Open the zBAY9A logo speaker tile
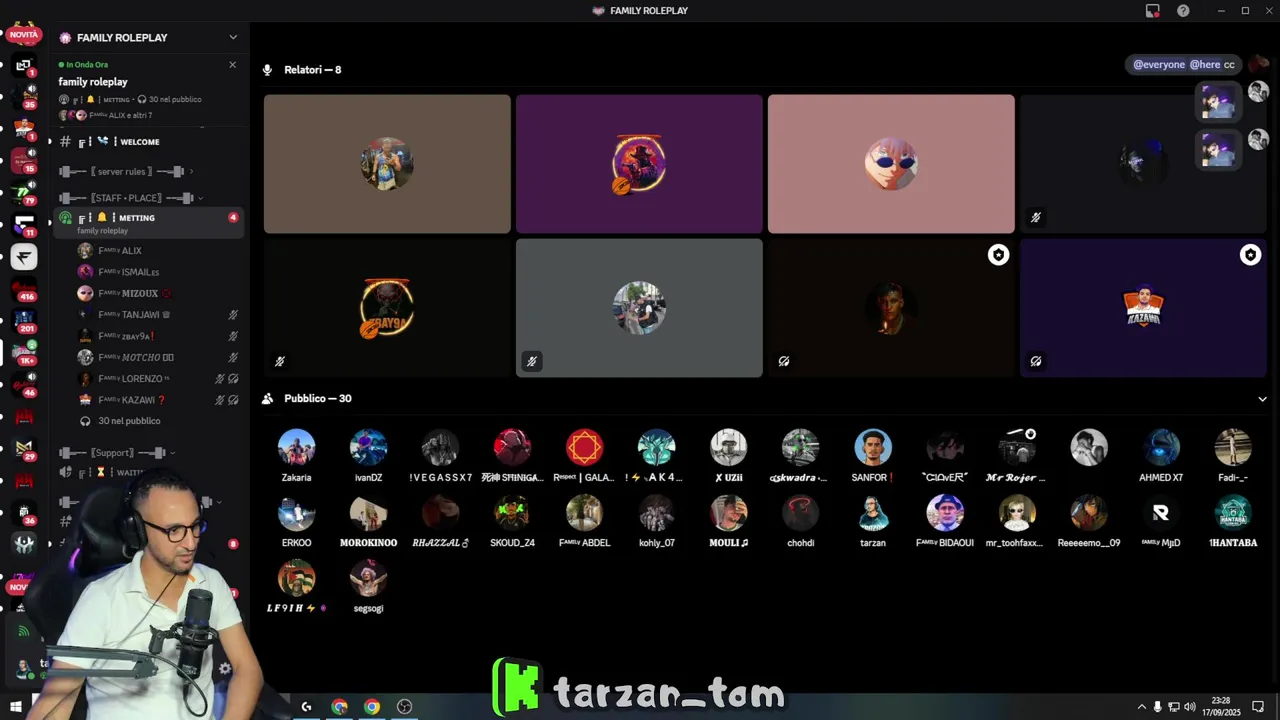 point(387,308)
